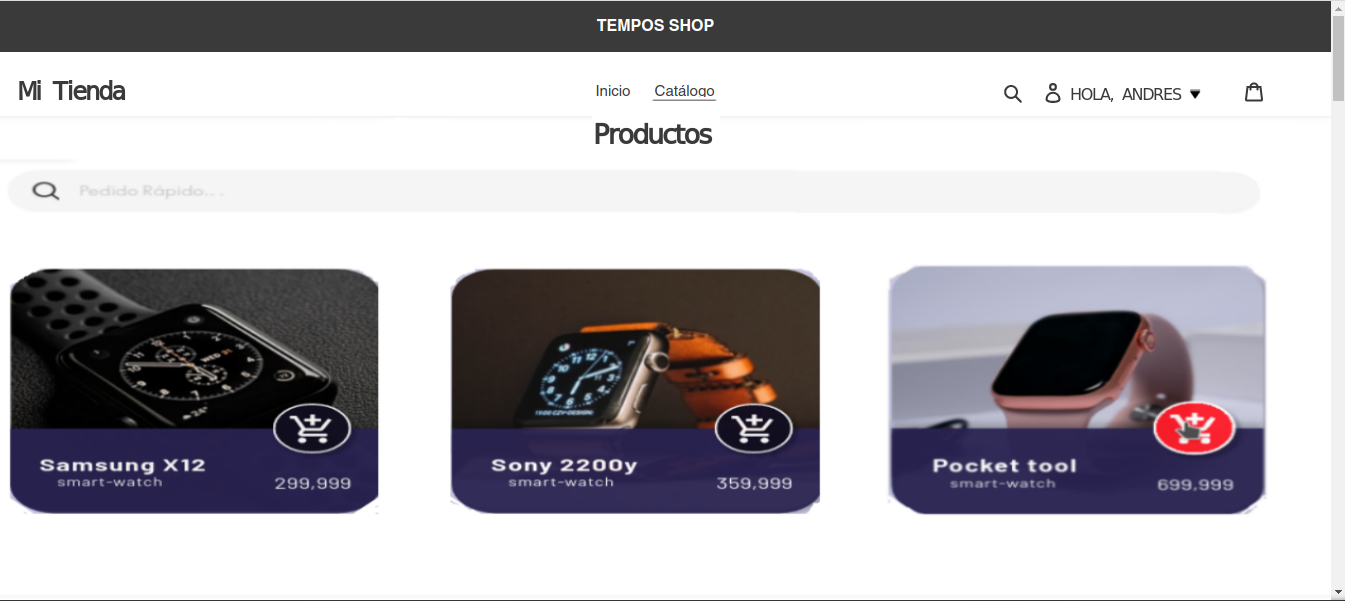Click the Samsung X12 product title
1345x601 pixels.
(x=122, y=465)
